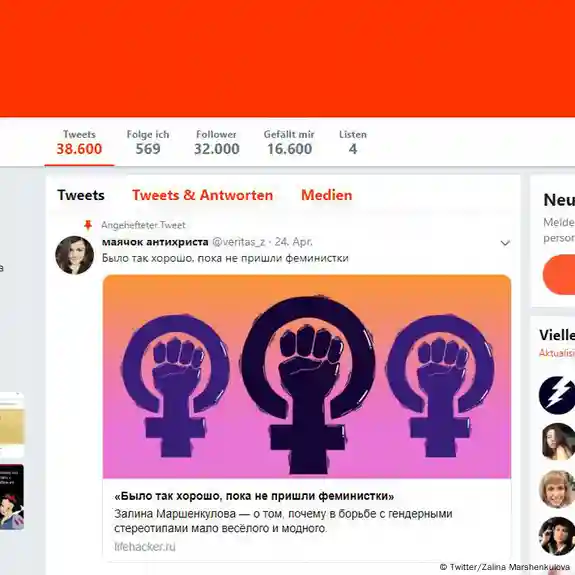Switch to Tweets & Antworten tab
Viewport: 575px width, 575px height.
[x=202, y=195]
